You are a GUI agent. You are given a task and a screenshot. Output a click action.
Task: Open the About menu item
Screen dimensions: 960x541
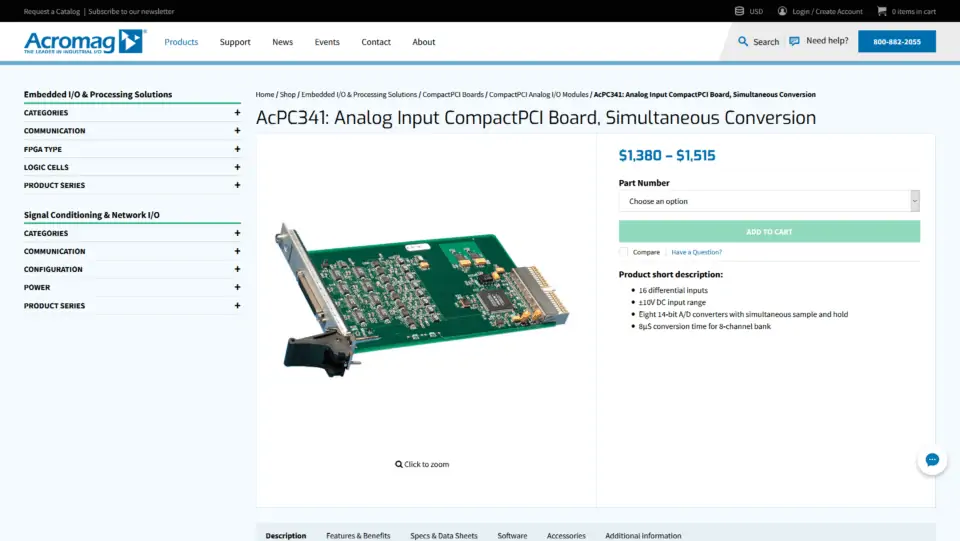click(x=424, y=42)
